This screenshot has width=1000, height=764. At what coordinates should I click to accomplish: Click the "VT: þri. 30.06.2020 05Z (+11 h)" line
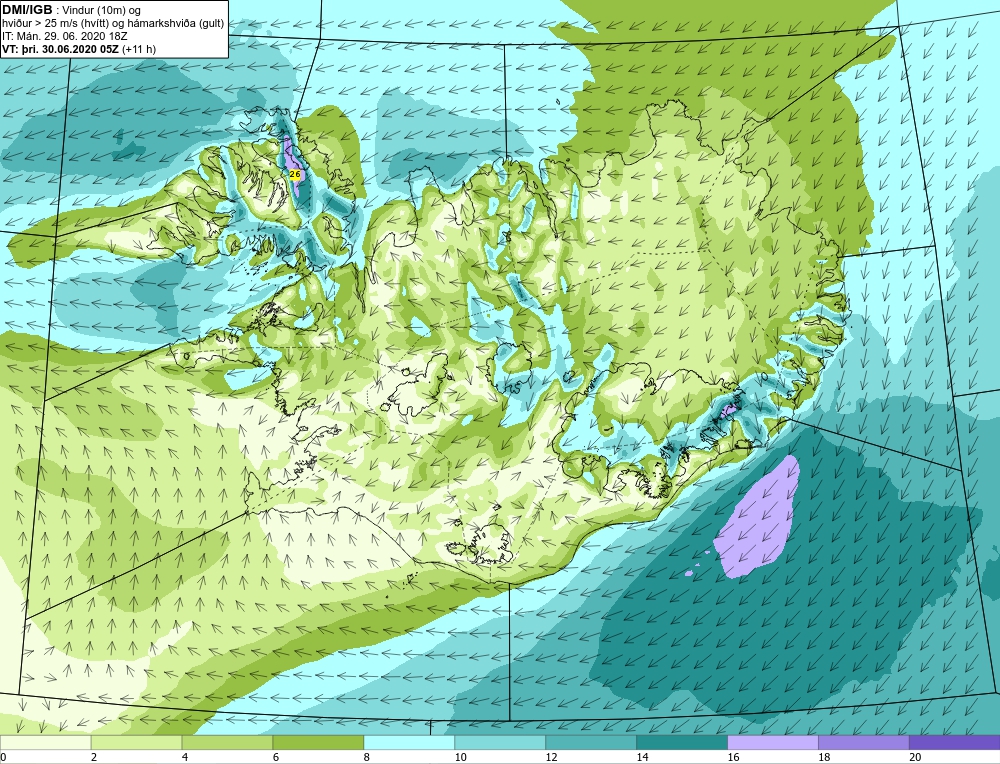[x=79, y=49]
